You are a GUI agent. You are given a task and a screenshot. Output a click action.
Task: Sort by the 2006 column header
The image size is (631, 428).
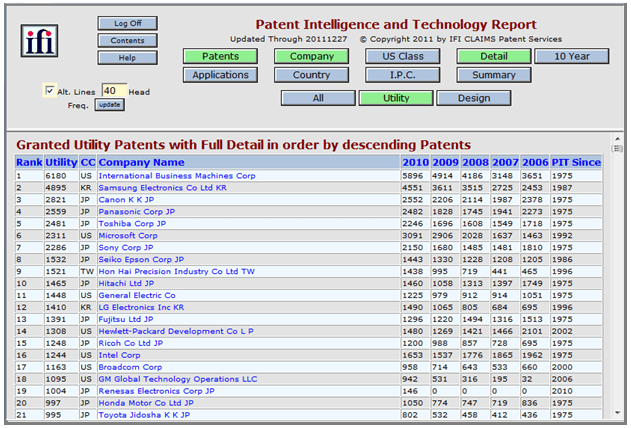(535, 162)
